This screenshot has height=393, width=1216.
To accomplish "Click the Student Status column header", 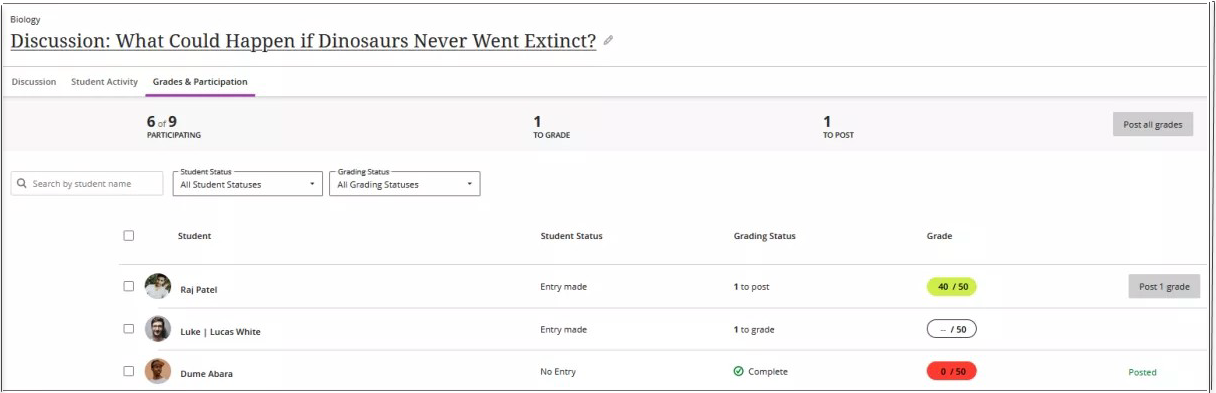I will pyautogui.click(x=571, y=236).
